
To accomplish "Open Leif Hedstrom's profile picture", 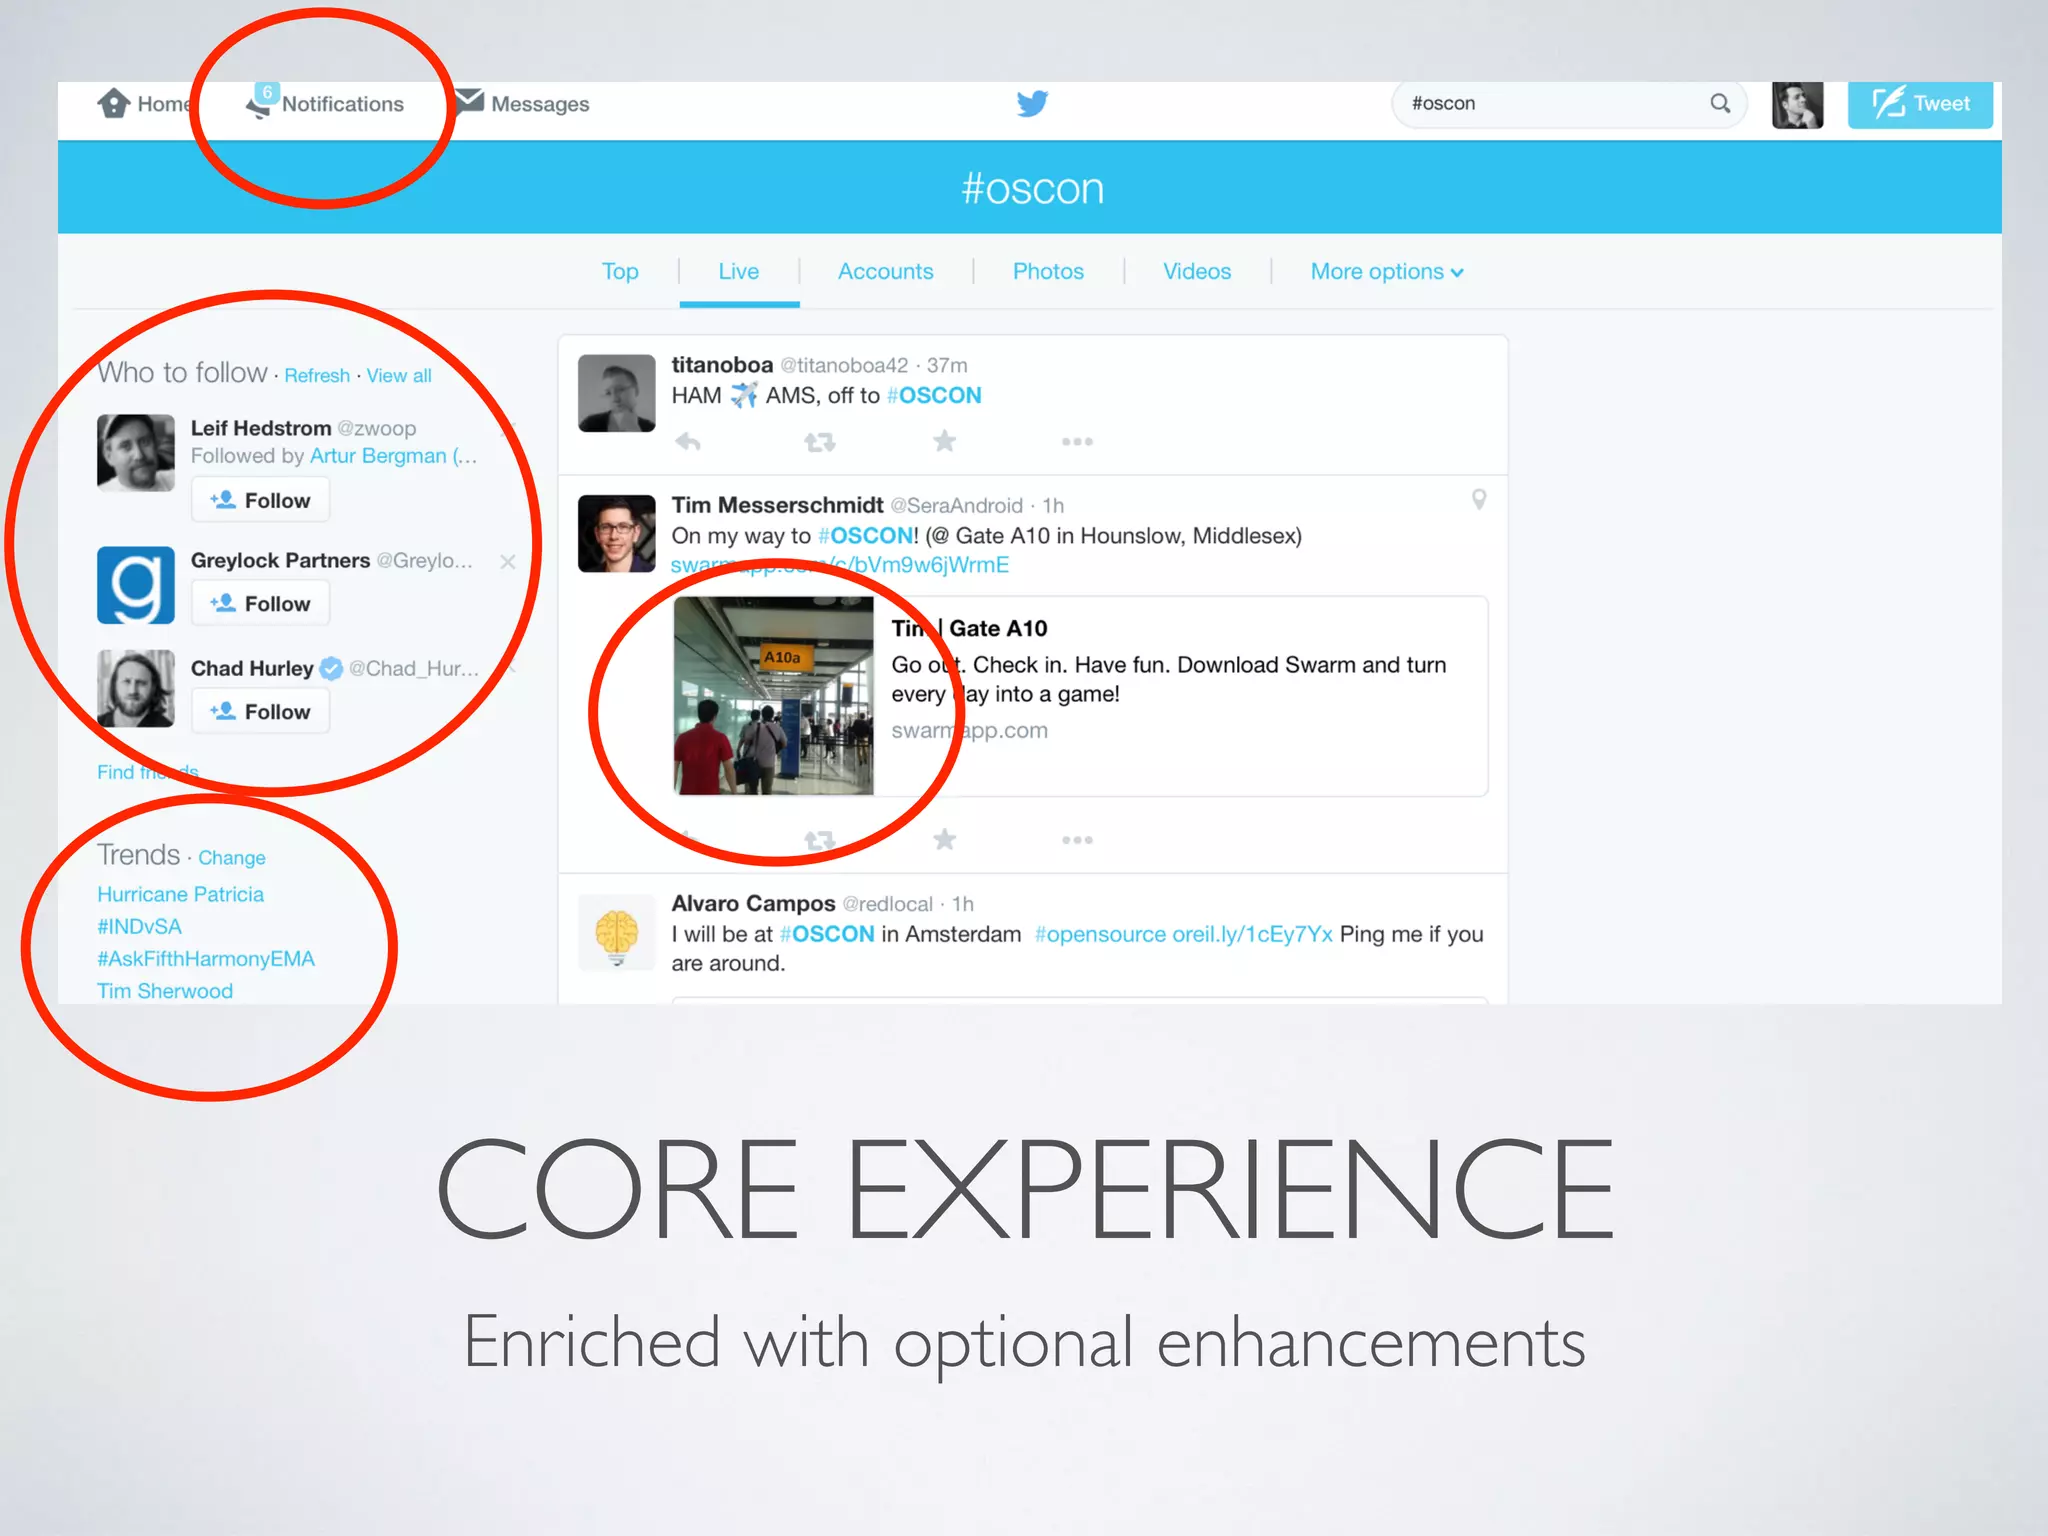I will coord(136,453).
